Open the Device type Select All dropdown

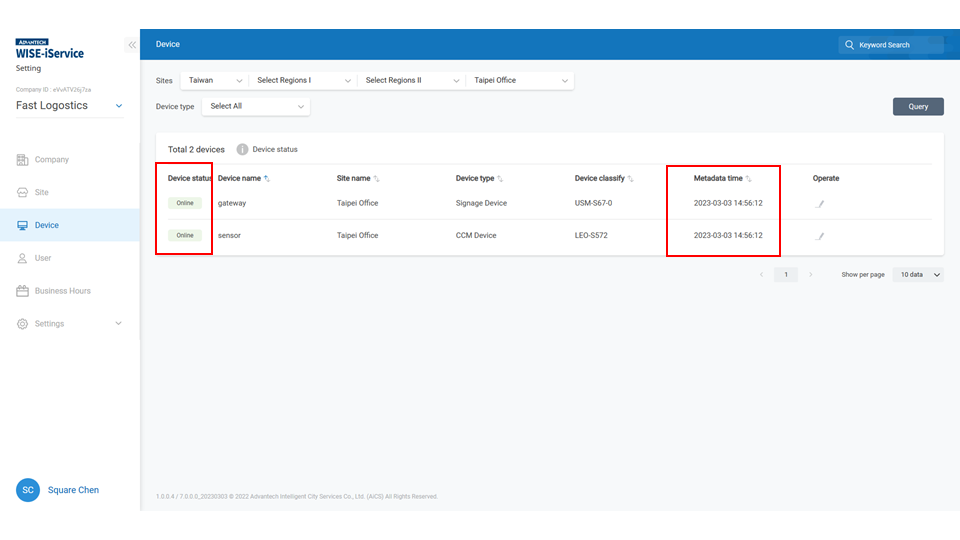tap(256, 106)
